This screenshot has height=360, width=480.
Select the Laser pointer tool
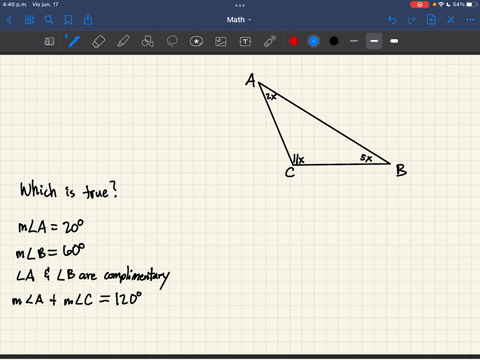point(270,41)
